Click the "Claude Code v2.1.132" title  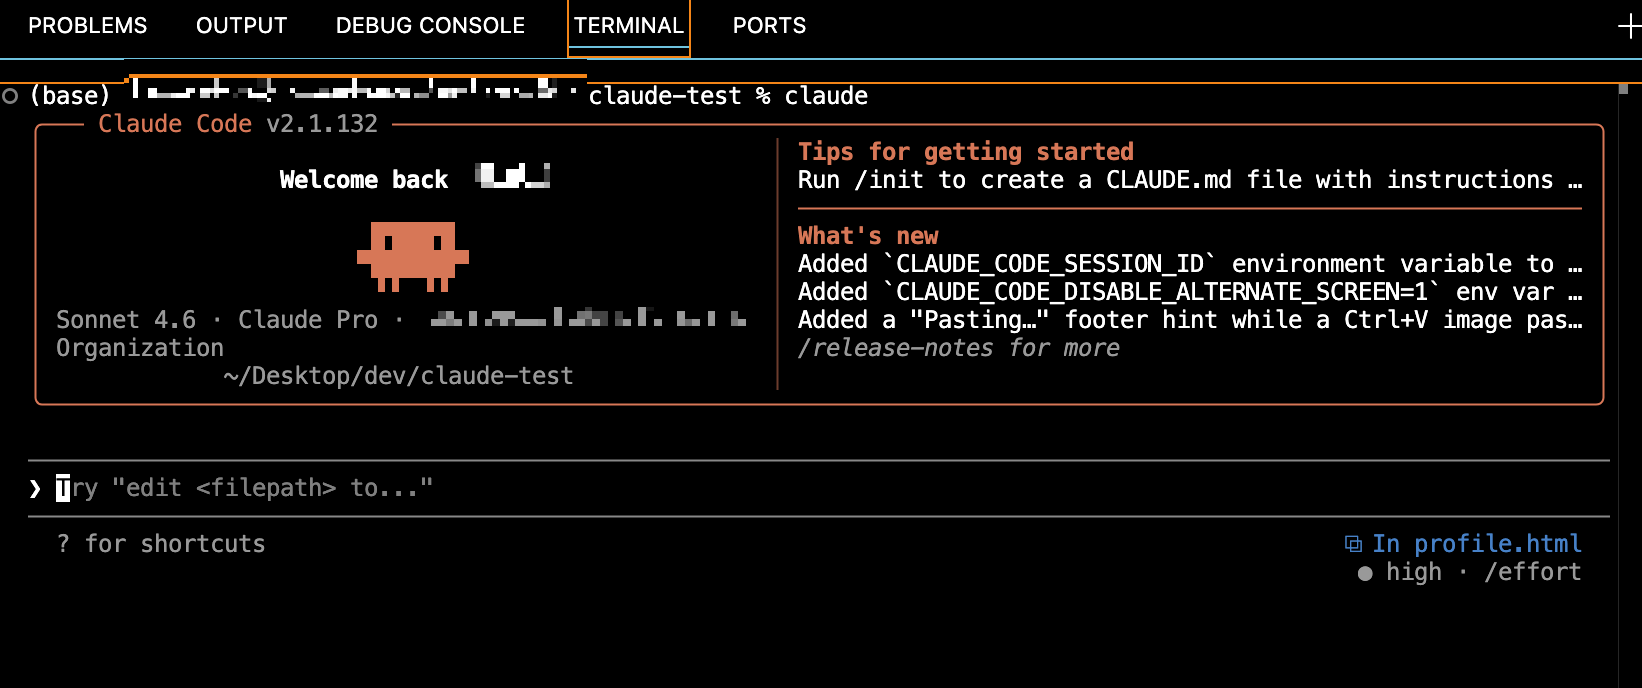pyautogui.click(x=238, y=124)
